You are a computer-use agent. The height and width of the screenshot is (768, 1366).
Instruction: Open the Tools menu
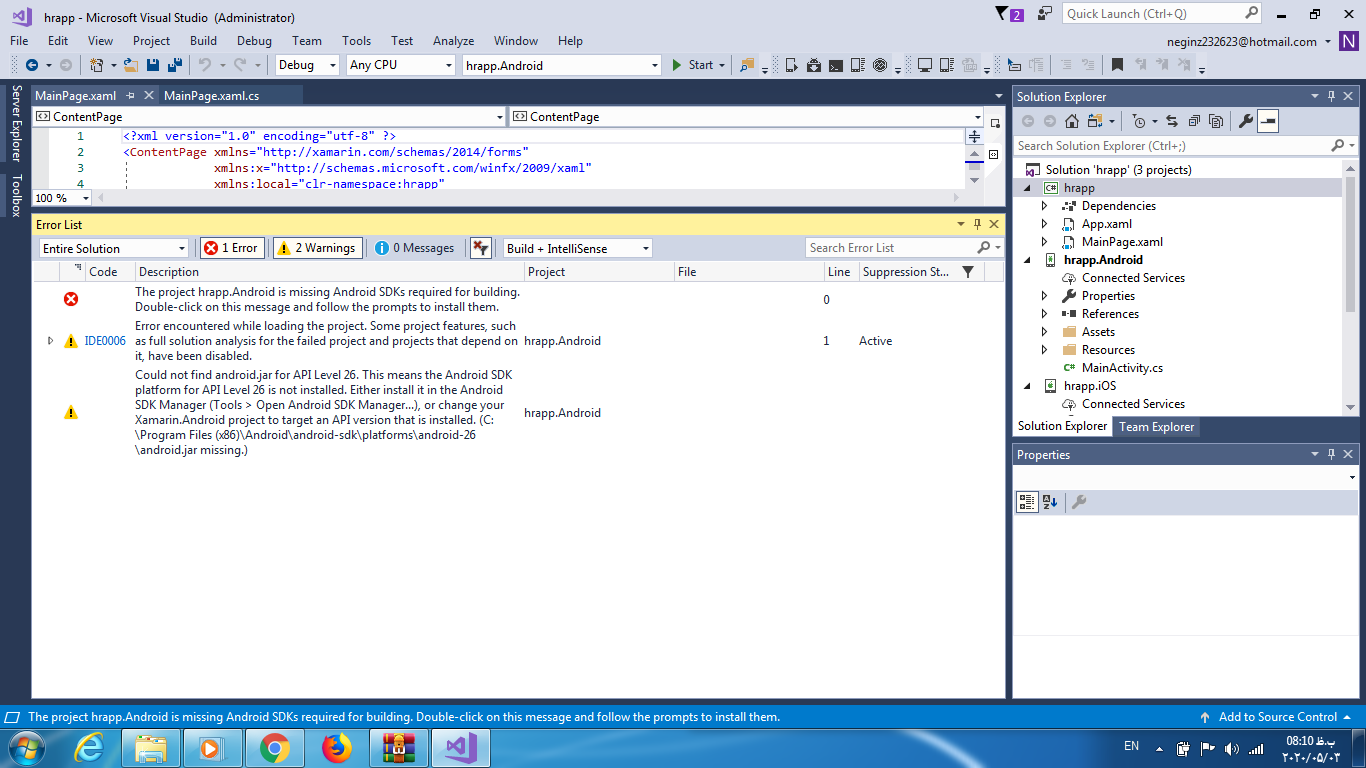356,41
